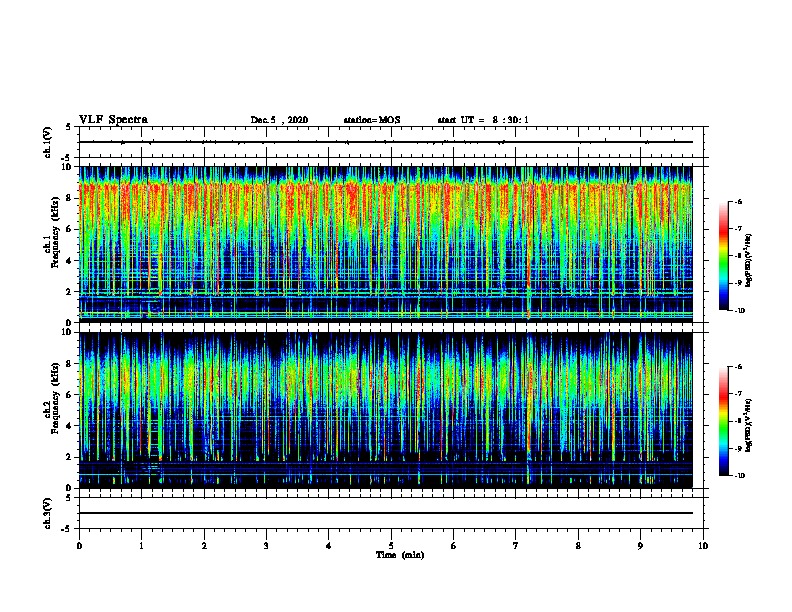The image size is (792, 612).
Task: Click the "4" kHz tick on ch.2 frequency axis
Action: tap(69, 426)
